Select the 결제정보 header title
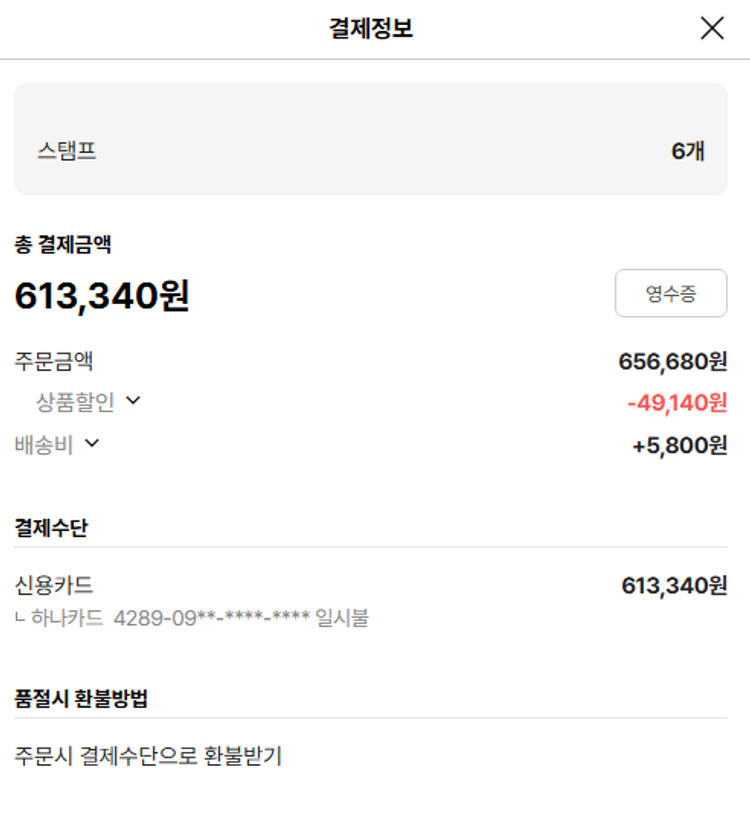 371,29
